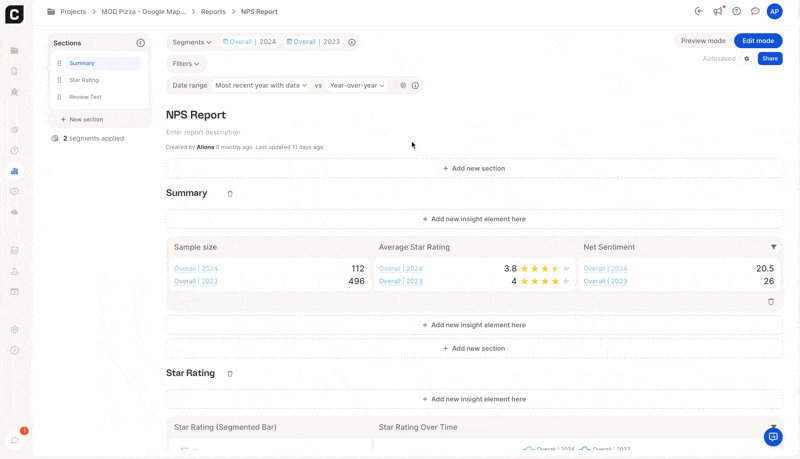Open the blue feedback widget button

tap(773, 437)
